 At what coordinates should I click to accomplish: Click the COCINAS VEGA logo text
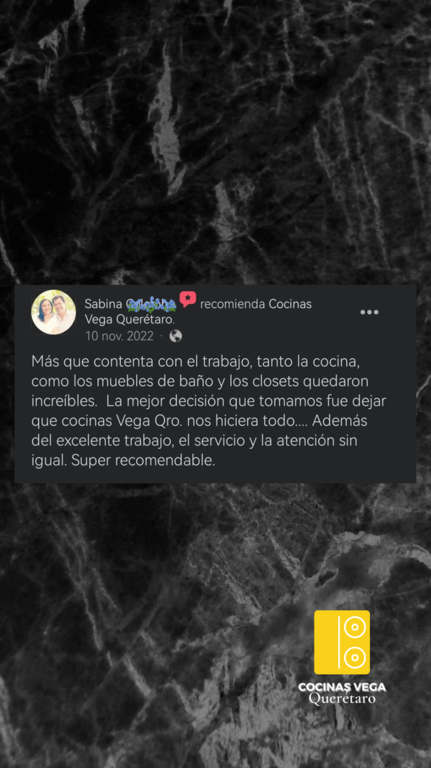(342, 687)
